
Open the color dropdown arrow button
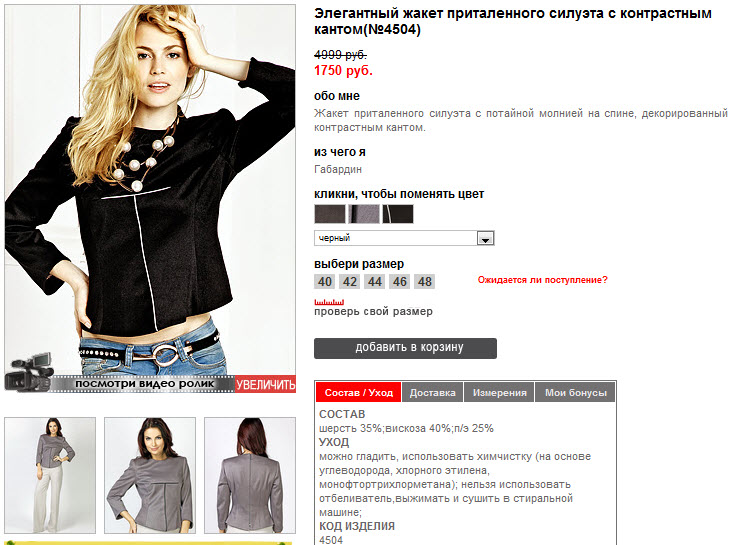pos(485,238)
